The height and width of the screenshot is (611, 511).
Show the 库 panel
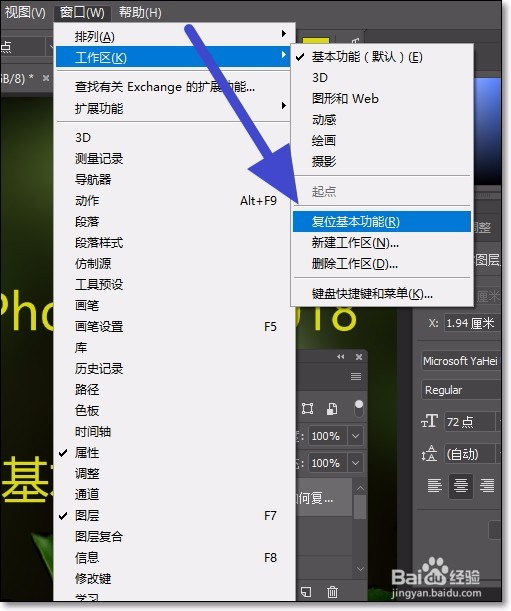[174, 348]
